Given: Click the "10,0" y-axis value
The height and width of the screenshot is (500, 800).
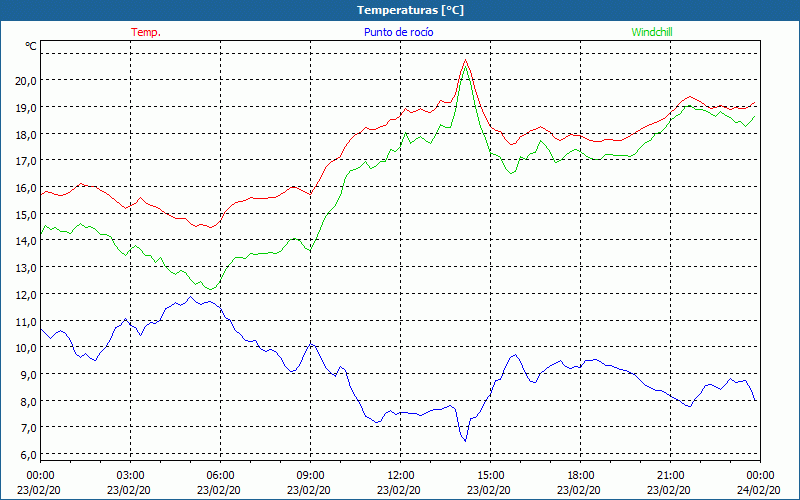Looking at the screenshot, I should (26, 348).
